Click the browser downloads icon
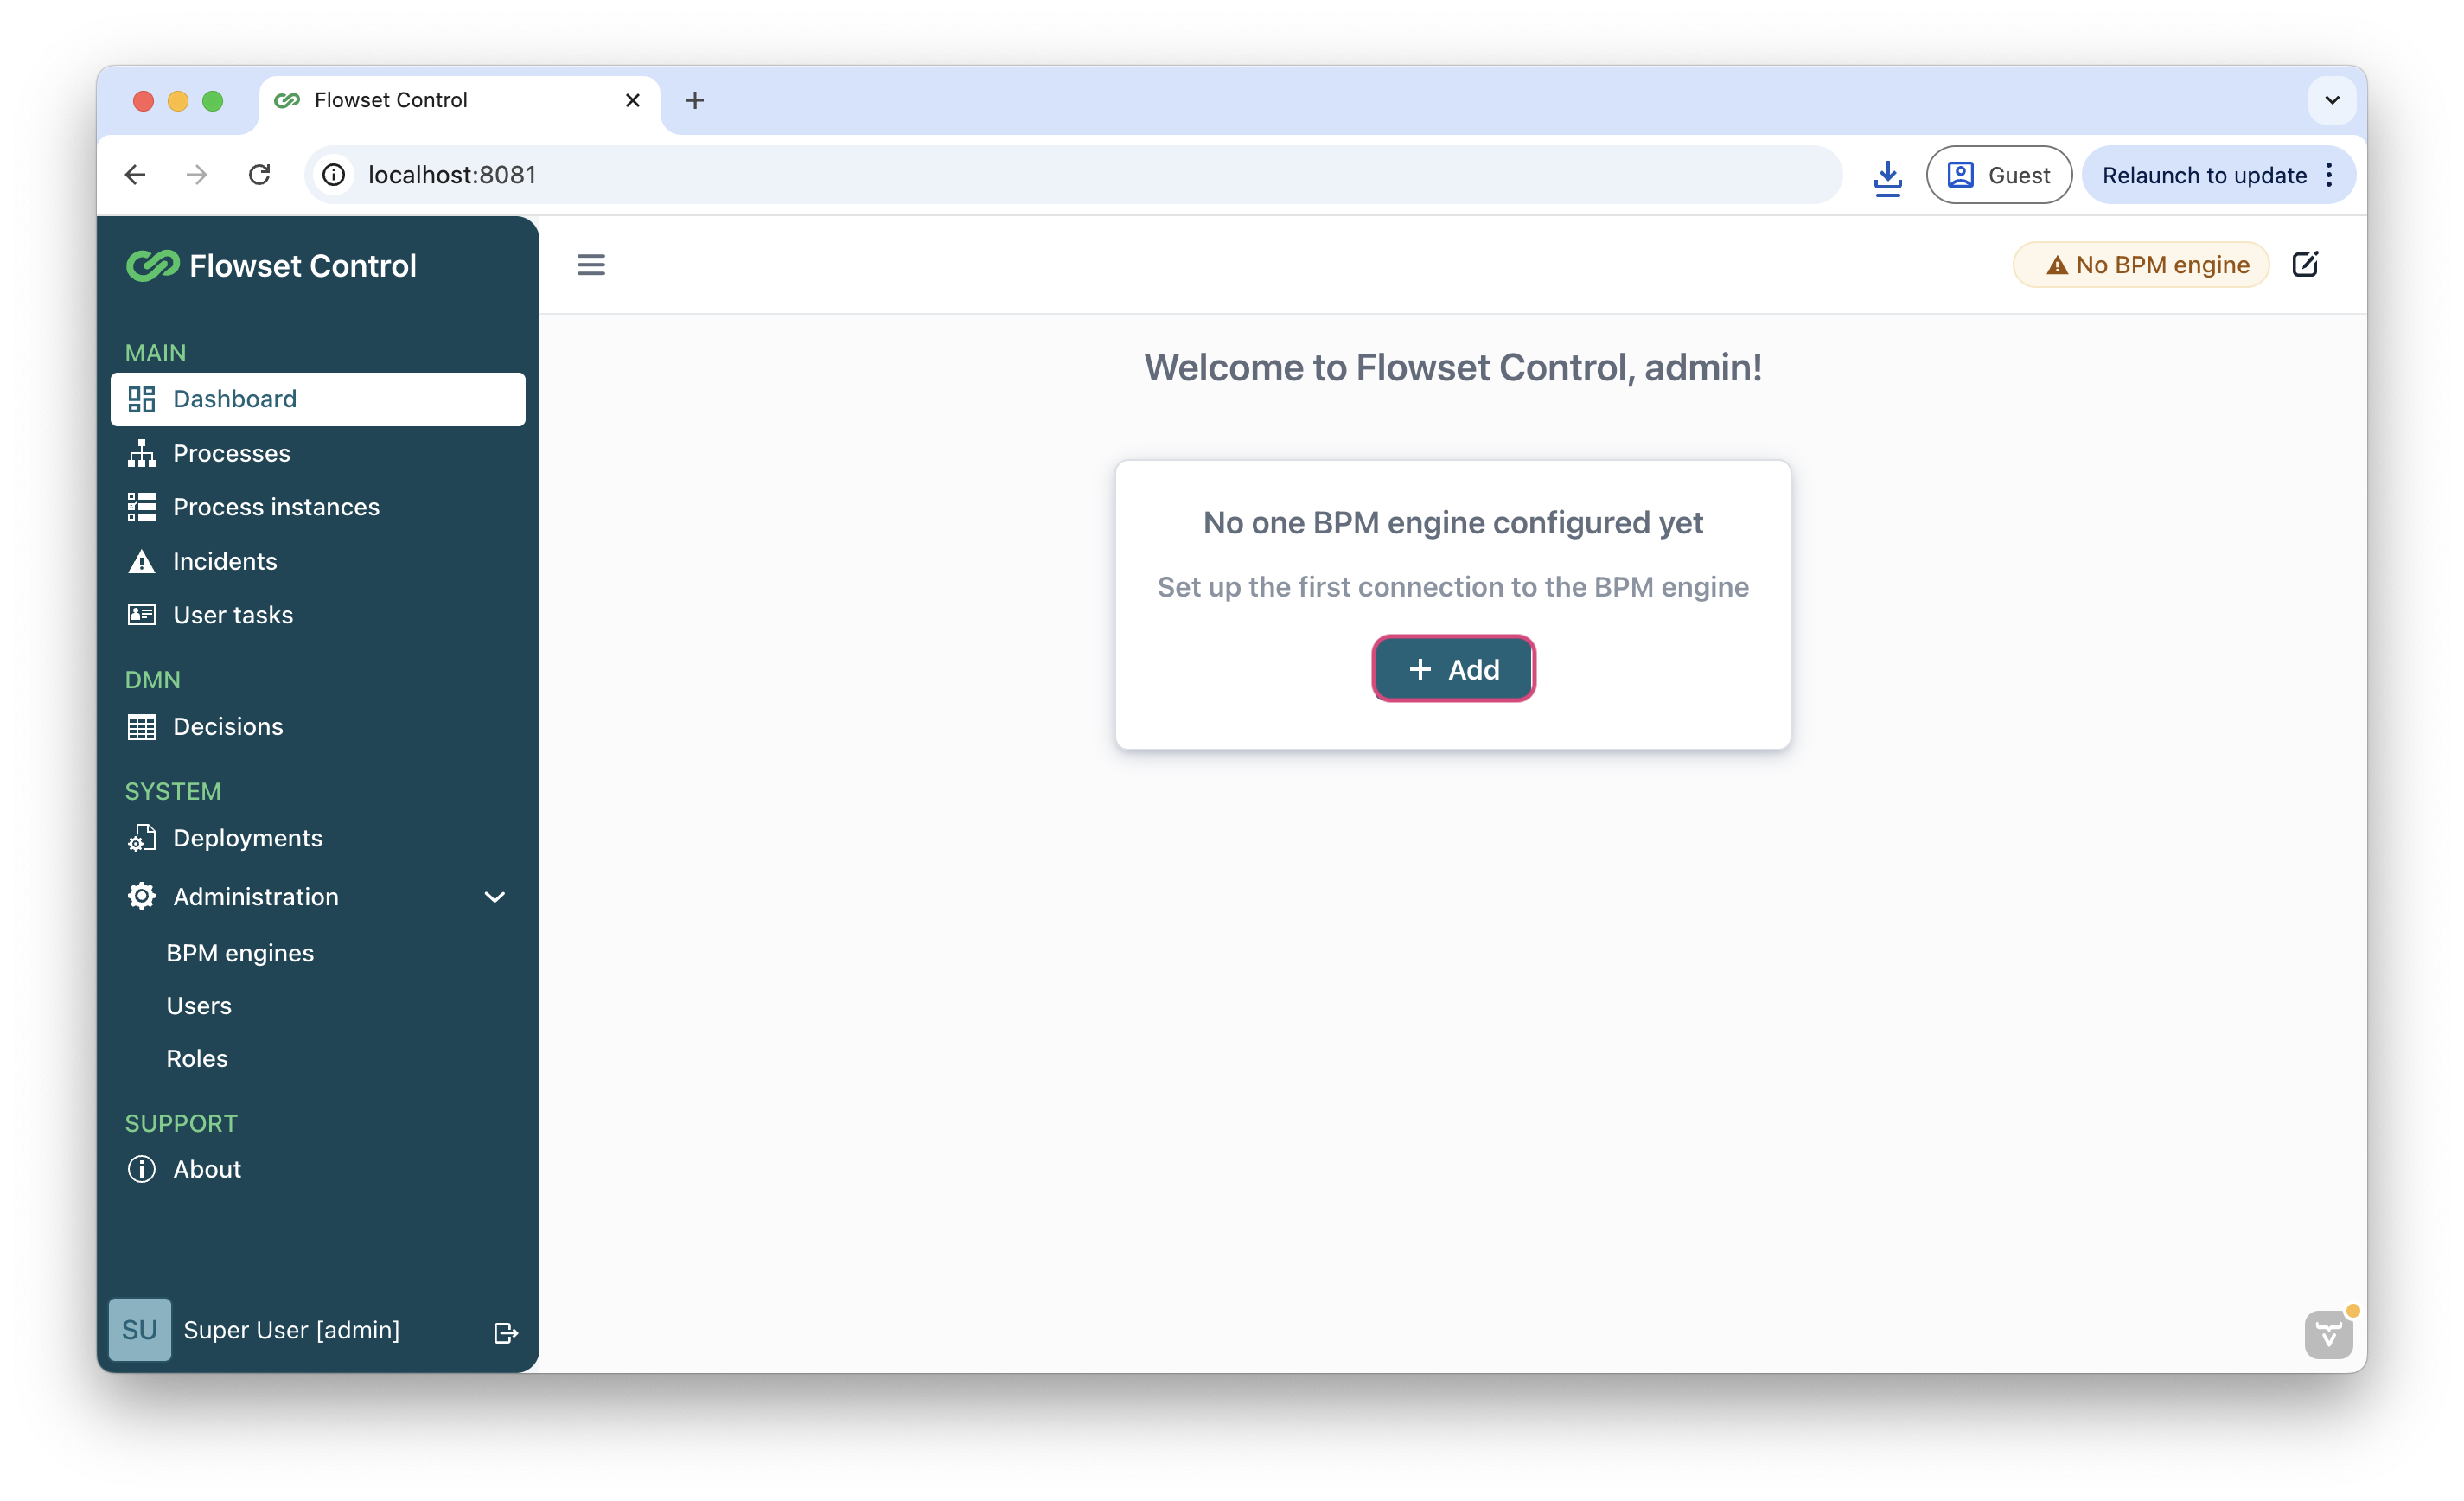The image size is (2464, 1501). 1887,176
